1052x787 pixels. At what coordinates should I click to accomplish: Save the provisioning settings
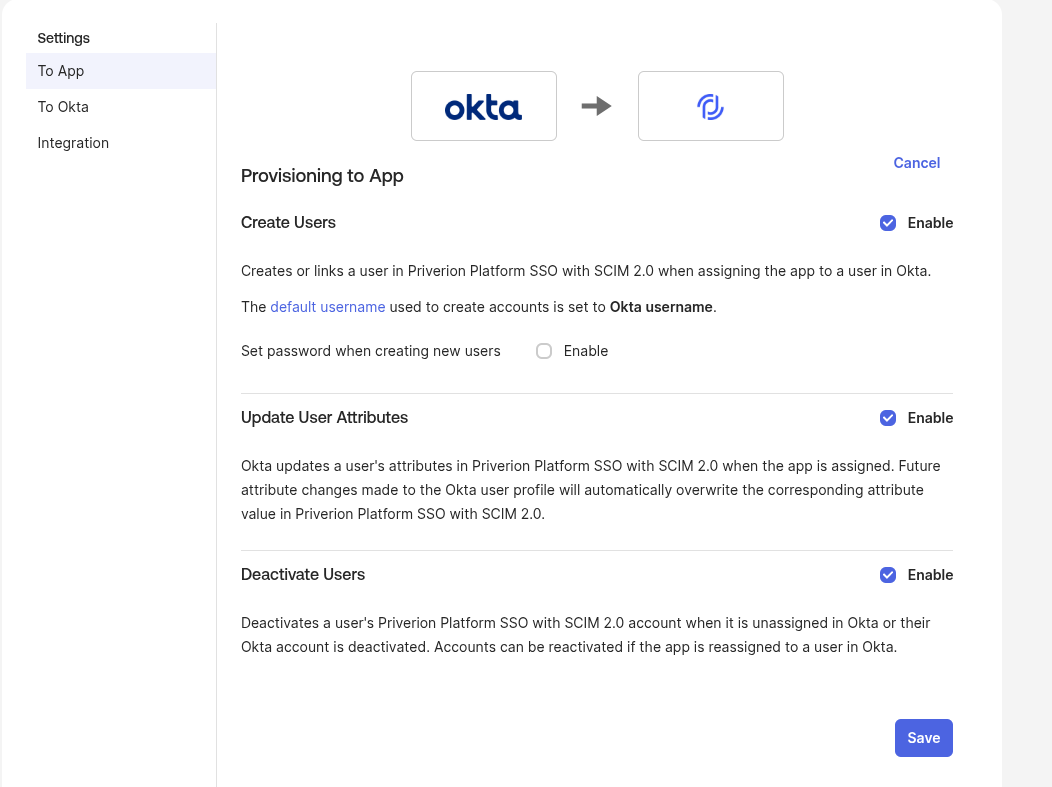pyautogui.click(x=923, y=738)
